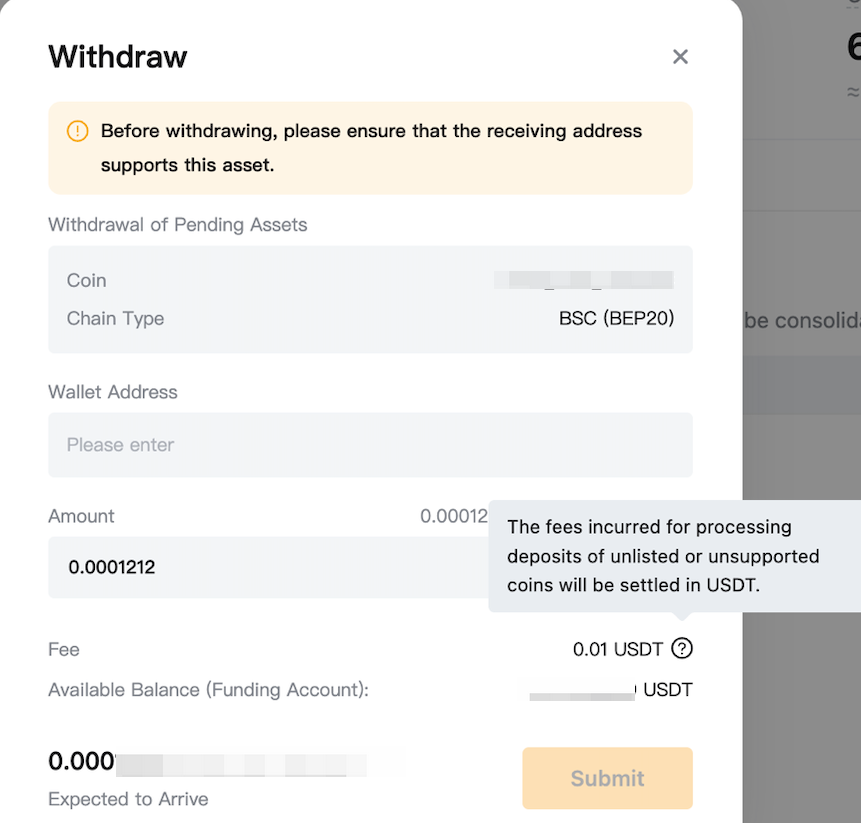This screenshot has width=861, height=823.
Task: Click the Fee label
Action: [x=64, y=649]
